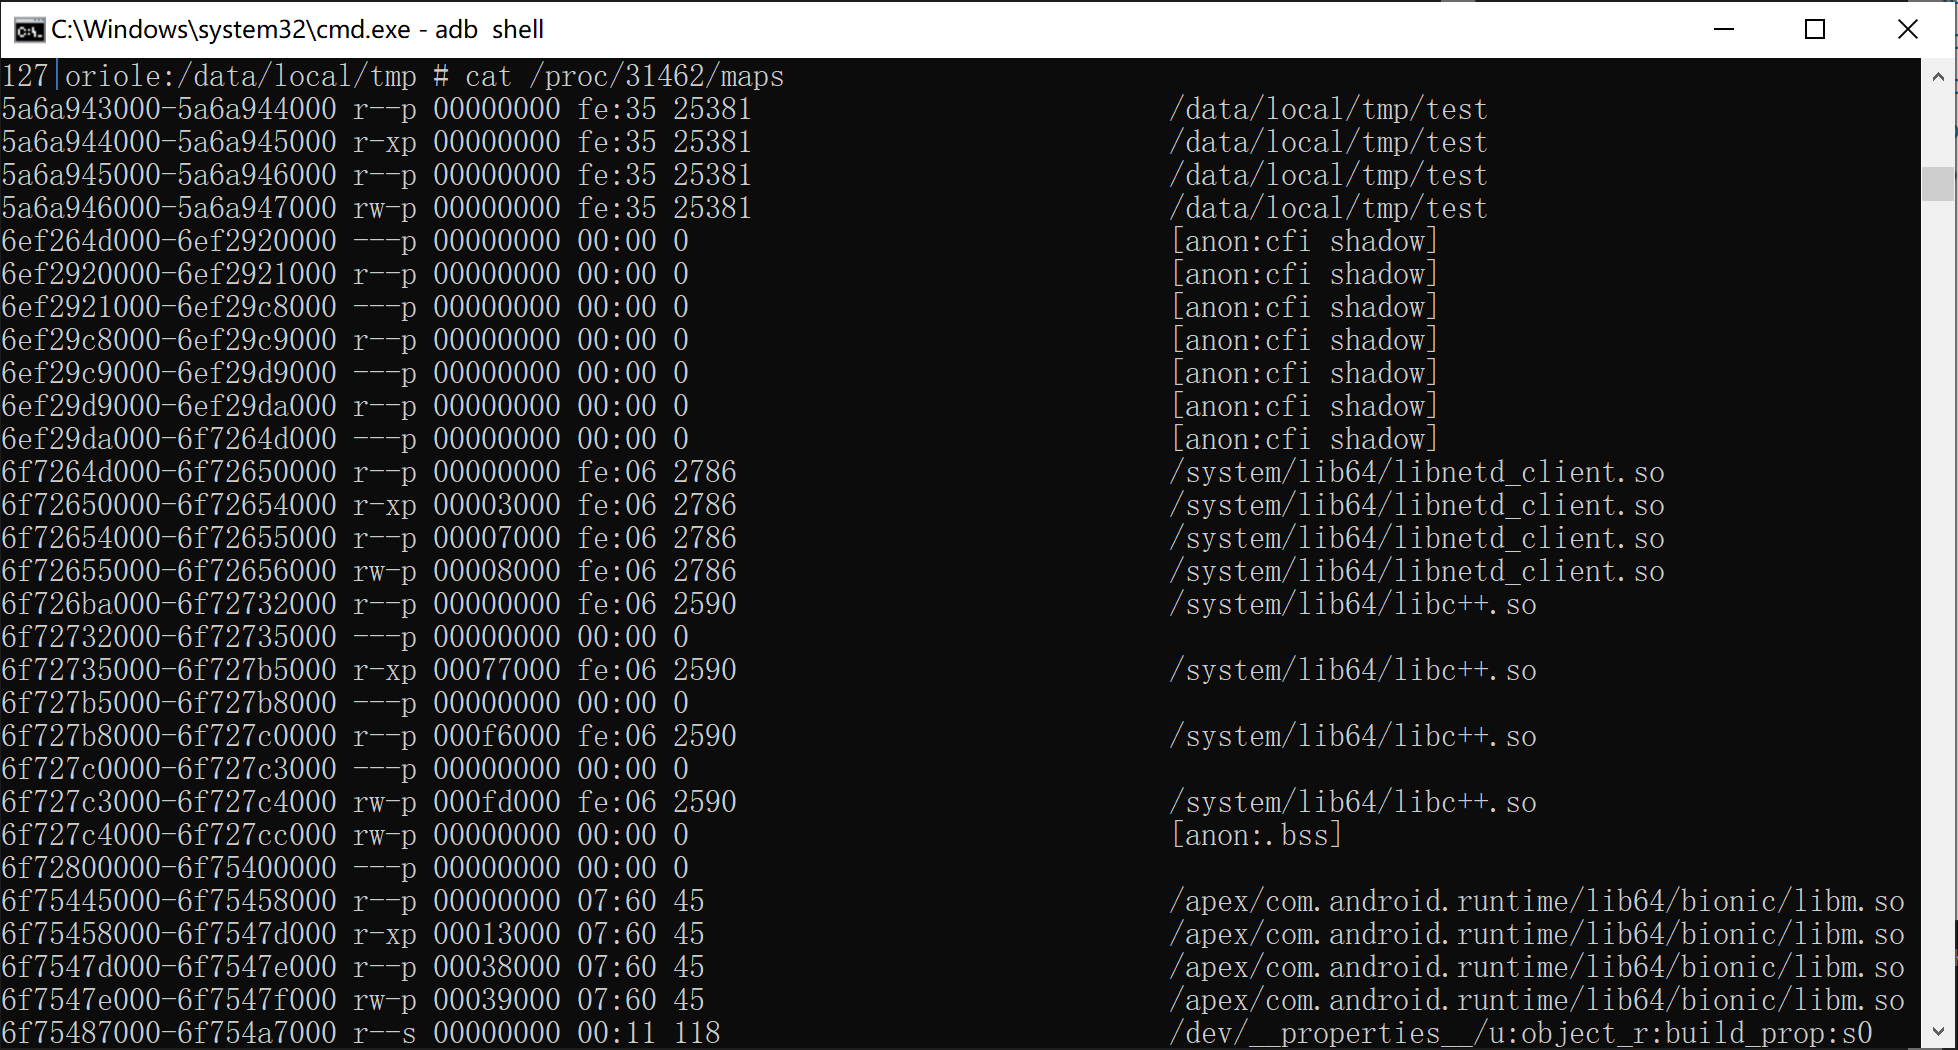Click address range 6f72732000-6f72735000
Viewport: 1958px width, 1050px height.
(169, 638)
